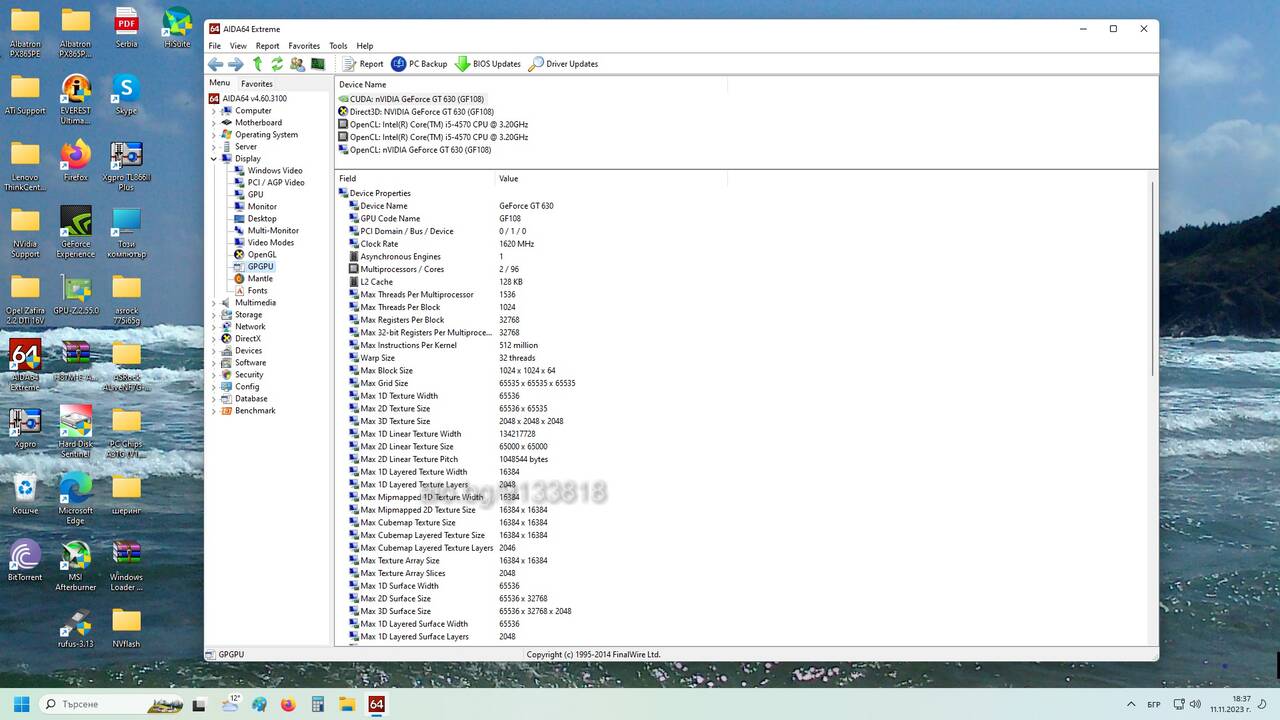Screen dimensions: 1280x720
Task: Expand the Motherboard tree node
Action: (214, 123)
